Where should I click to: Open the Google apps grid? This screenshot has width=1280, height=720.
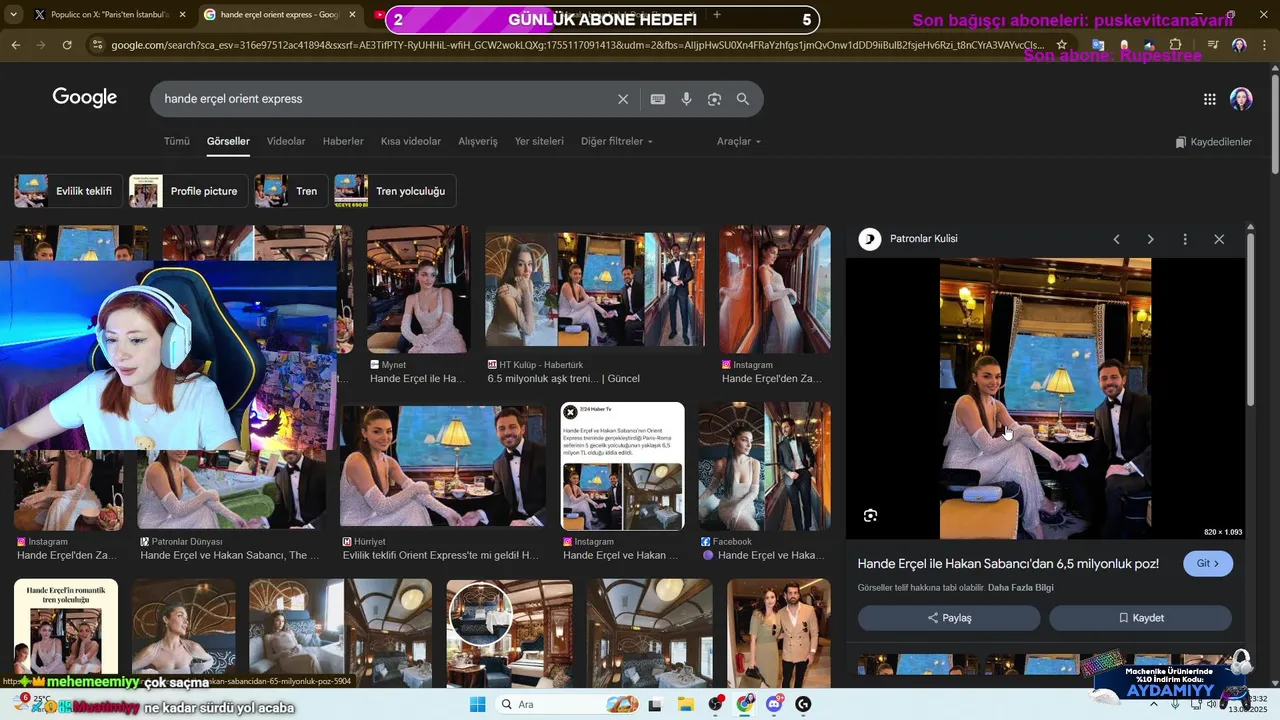pyautogui.click(x=1210, y=99)
